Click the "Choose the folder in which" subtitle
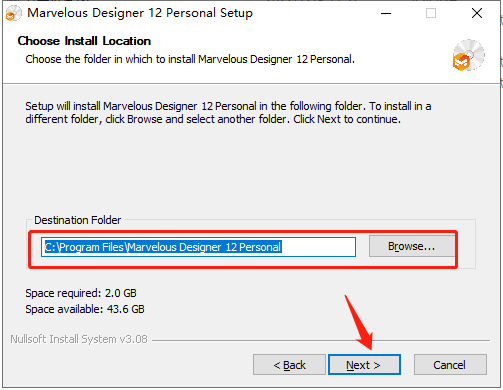Image resolution: width=503 pixels, height=390 pixels. (190, 59)
